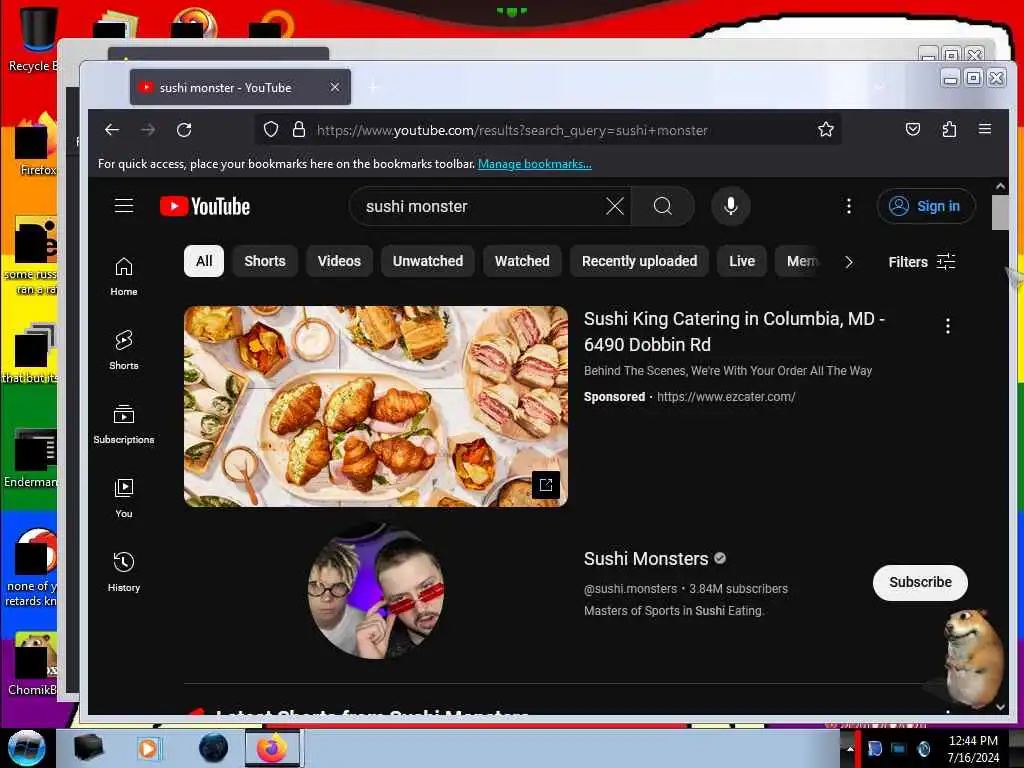Click the external link icon on ad thumbnail
This screenshot has width=1024, height=768.
click(x=545, y=485)
